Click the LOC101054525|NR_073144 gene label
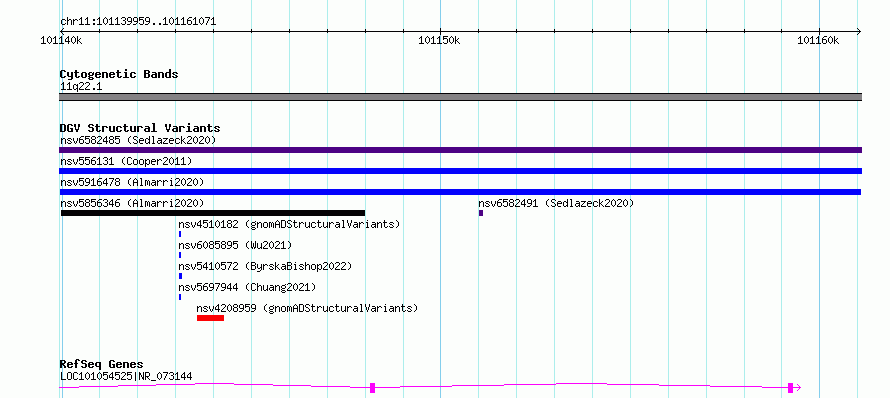Viewport: 890px width, 398px height. [x=126, y=376]
